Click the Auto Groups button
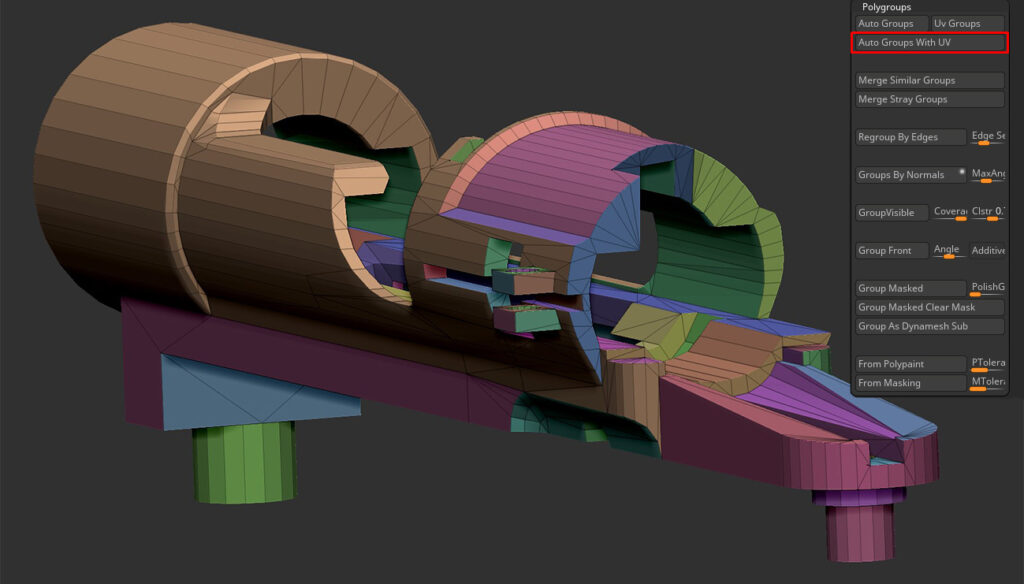1024x584 pixels. [x=891, y=24]
